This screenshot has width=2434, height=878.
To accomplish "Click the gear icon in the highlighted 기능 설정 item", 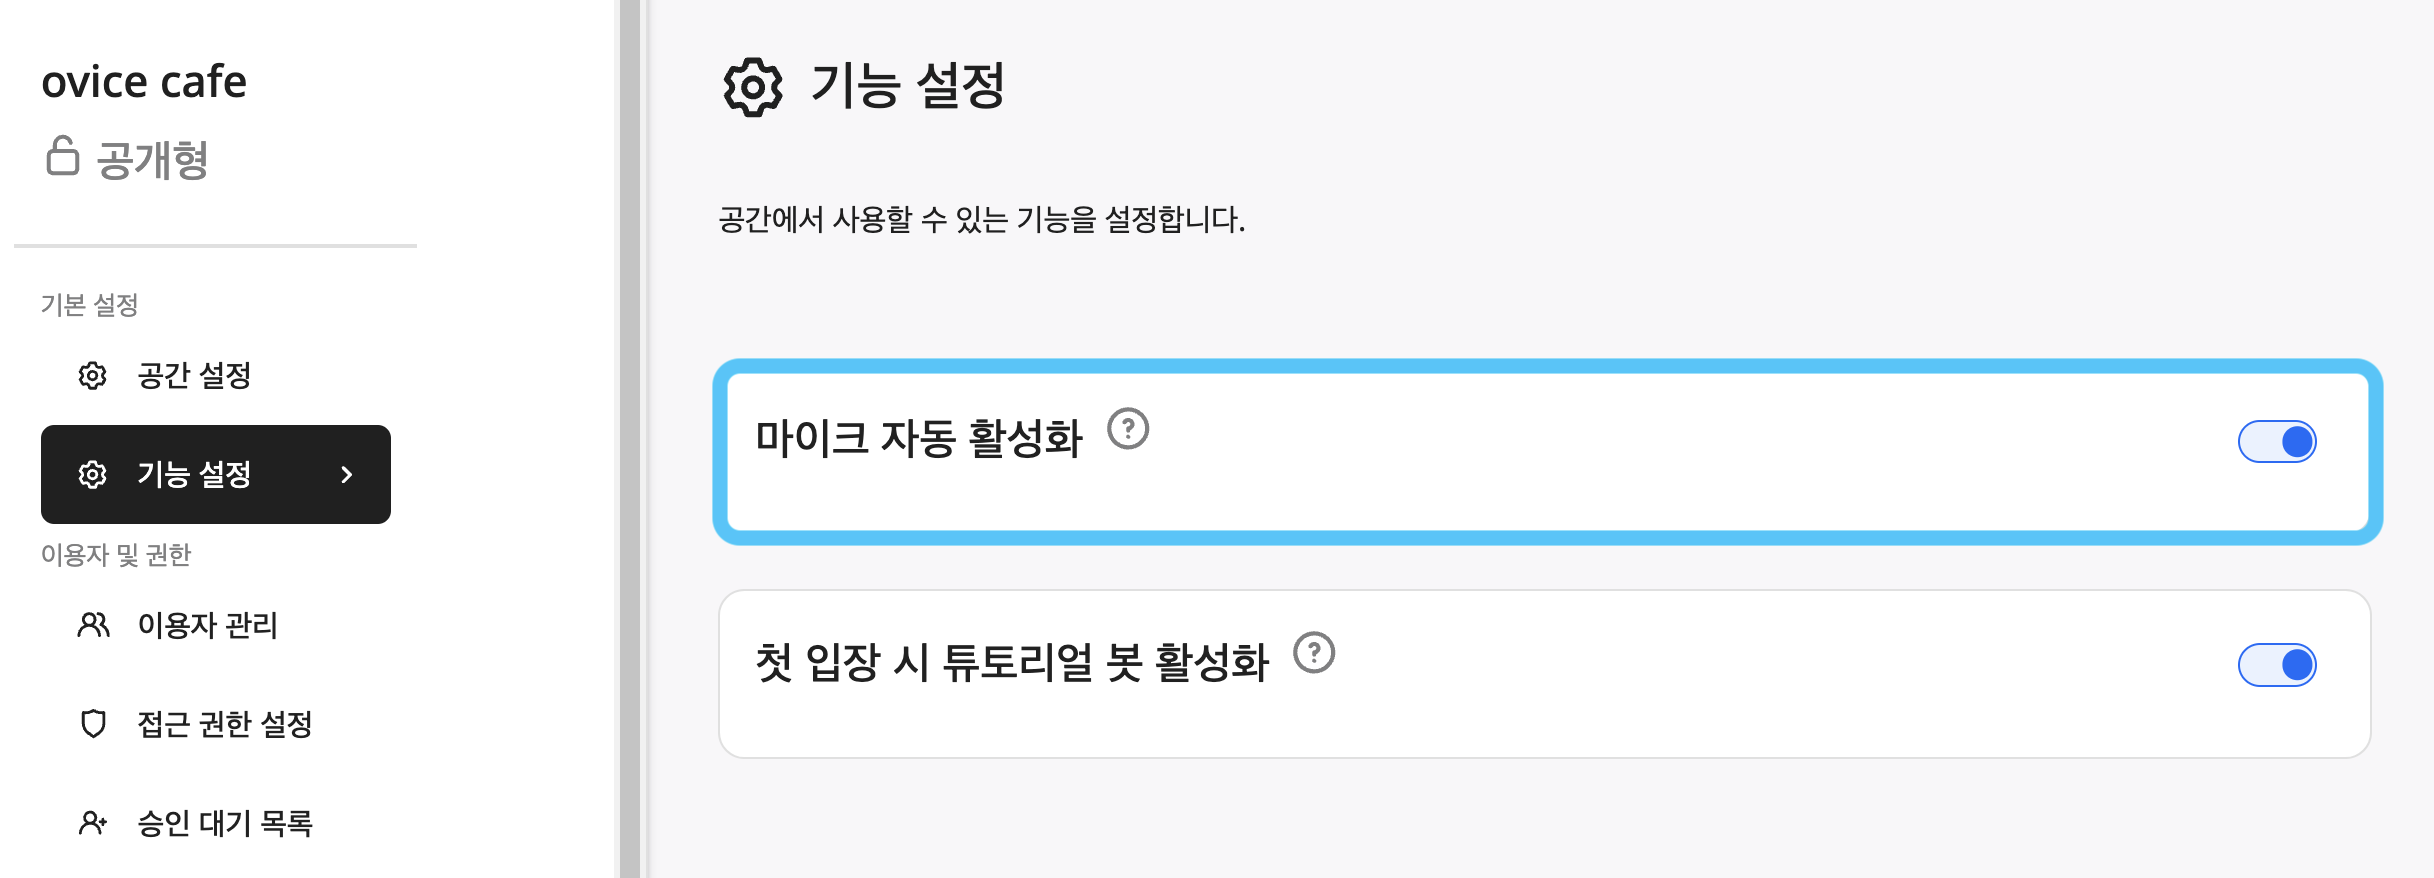I will [x=93, y=475].
